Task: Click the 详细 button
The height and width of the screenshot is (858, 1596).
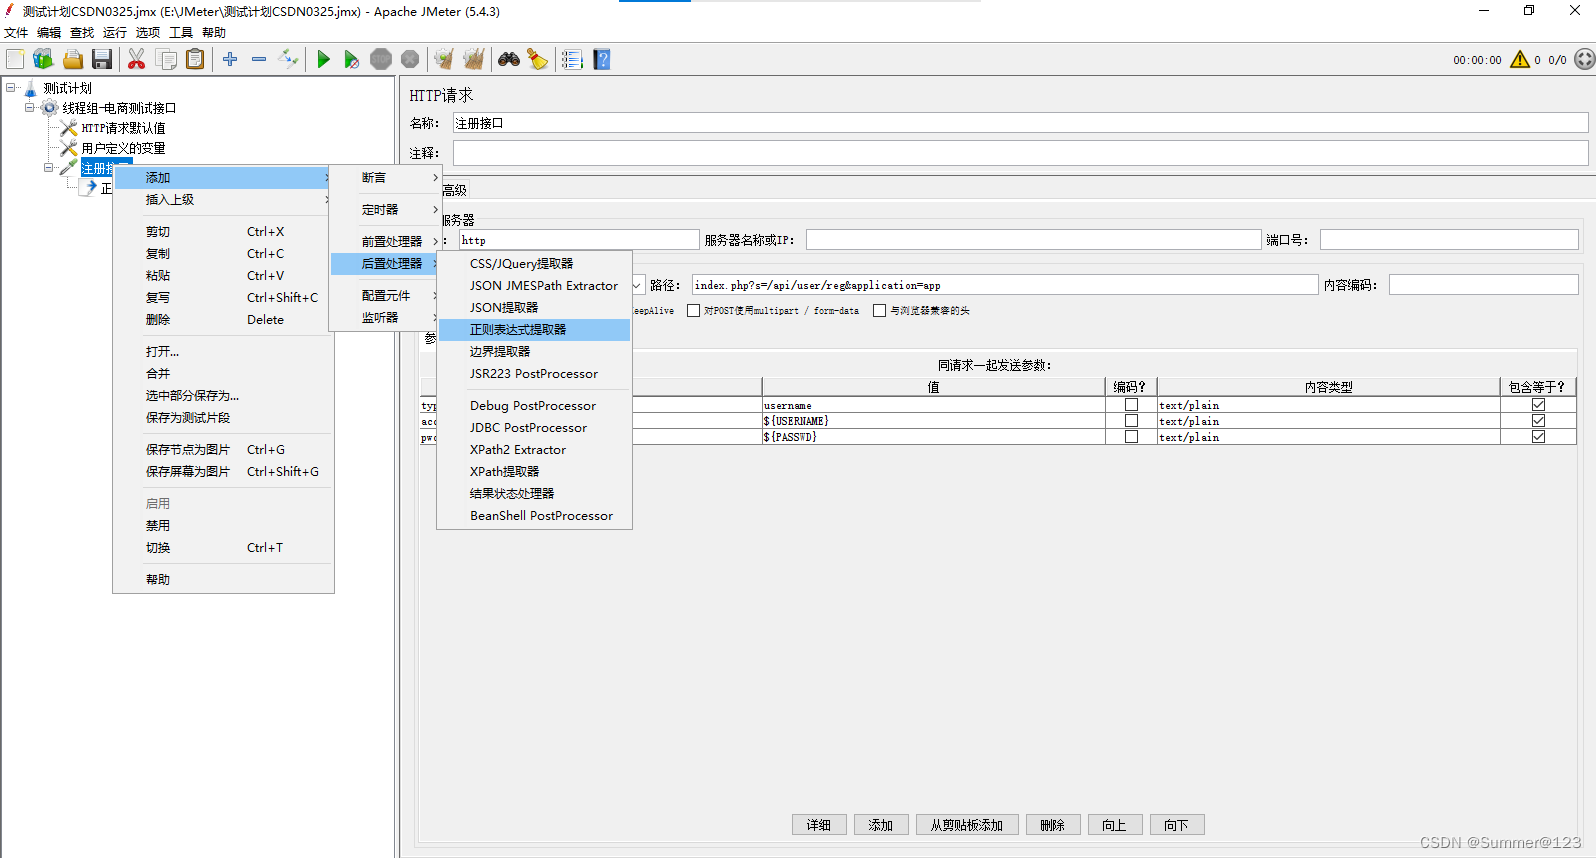Action: click(x=819, y=825)
